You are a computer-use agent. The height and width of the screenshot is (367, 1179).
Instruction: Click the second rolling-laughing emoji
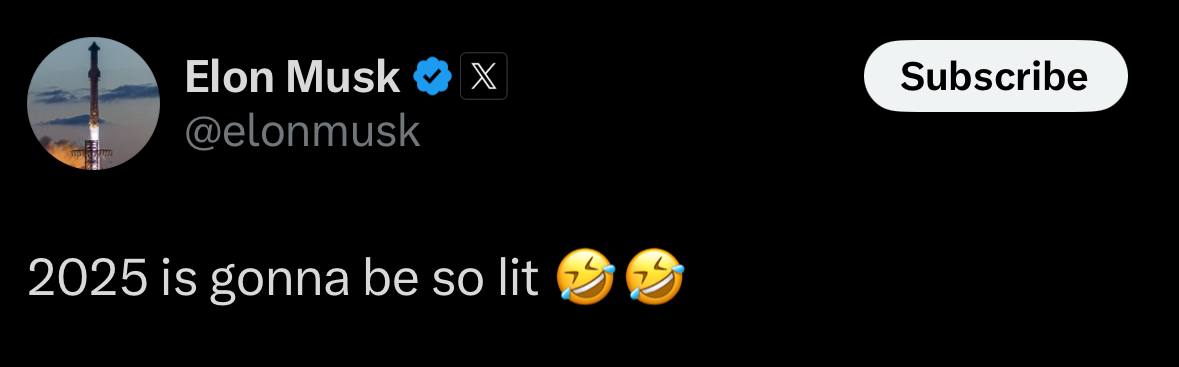(x=655, y=278)
